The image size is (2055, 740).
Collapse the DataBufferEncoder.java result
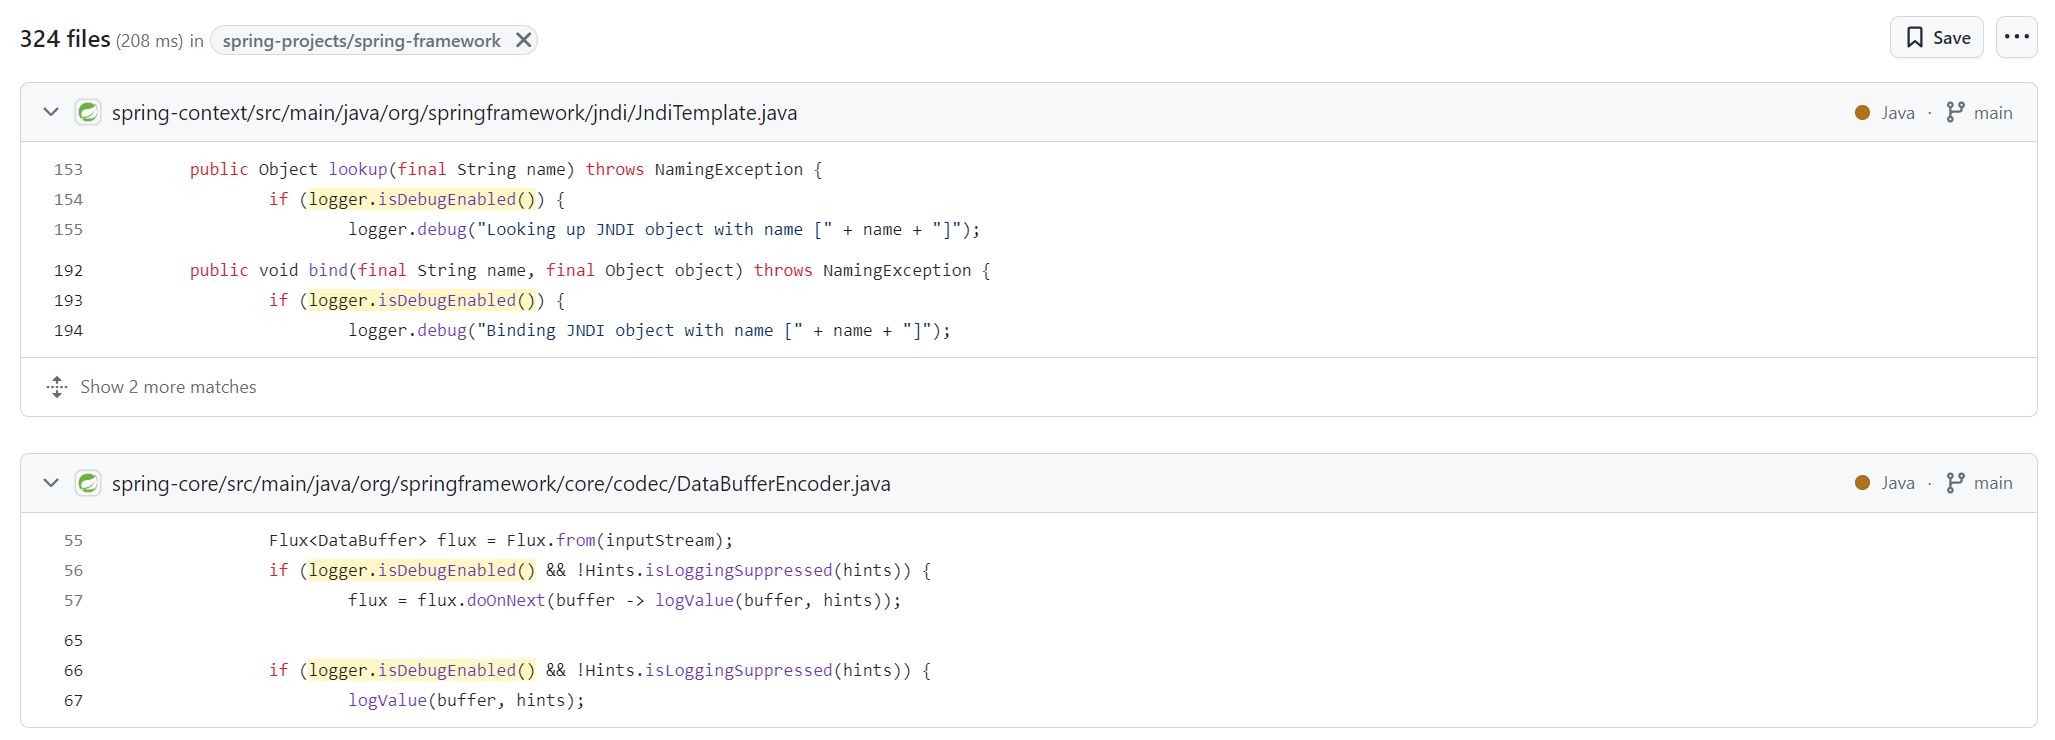point(51,483)
